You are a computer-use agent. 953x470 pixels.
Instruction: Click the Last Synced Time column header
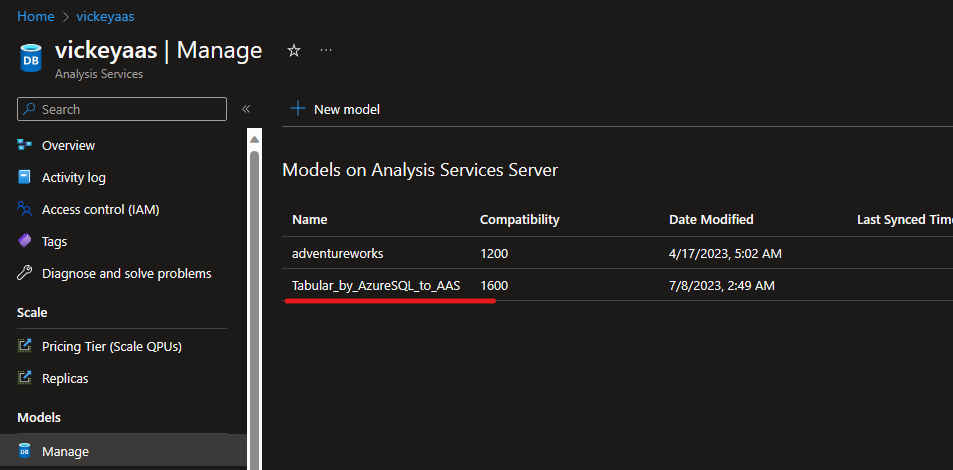tap(904, 219)
